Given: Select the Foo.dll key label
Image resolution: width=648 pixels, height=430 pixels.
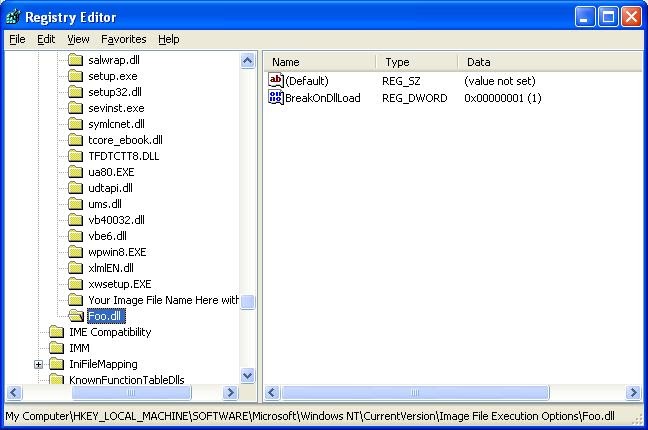Looking at the screenshot, I should [105, 316].
